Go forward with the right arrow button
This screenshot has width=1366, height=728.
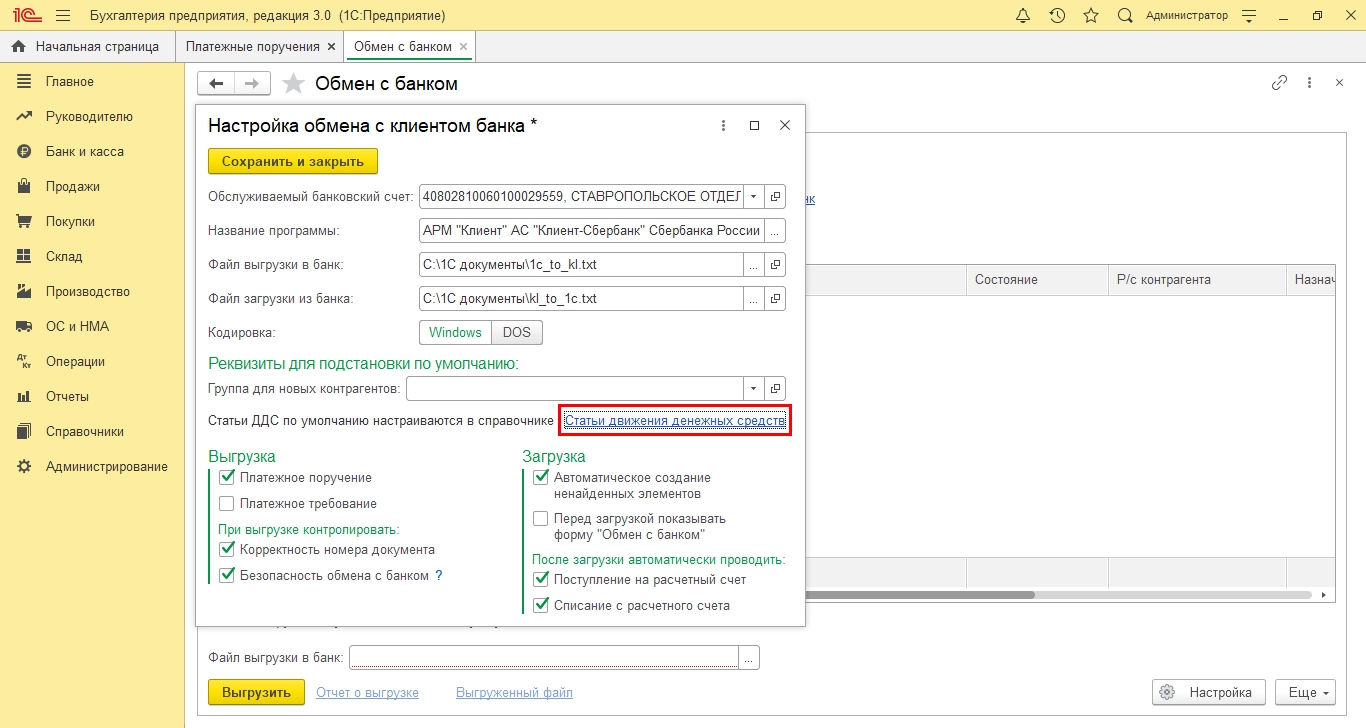[x=252, y=84]
